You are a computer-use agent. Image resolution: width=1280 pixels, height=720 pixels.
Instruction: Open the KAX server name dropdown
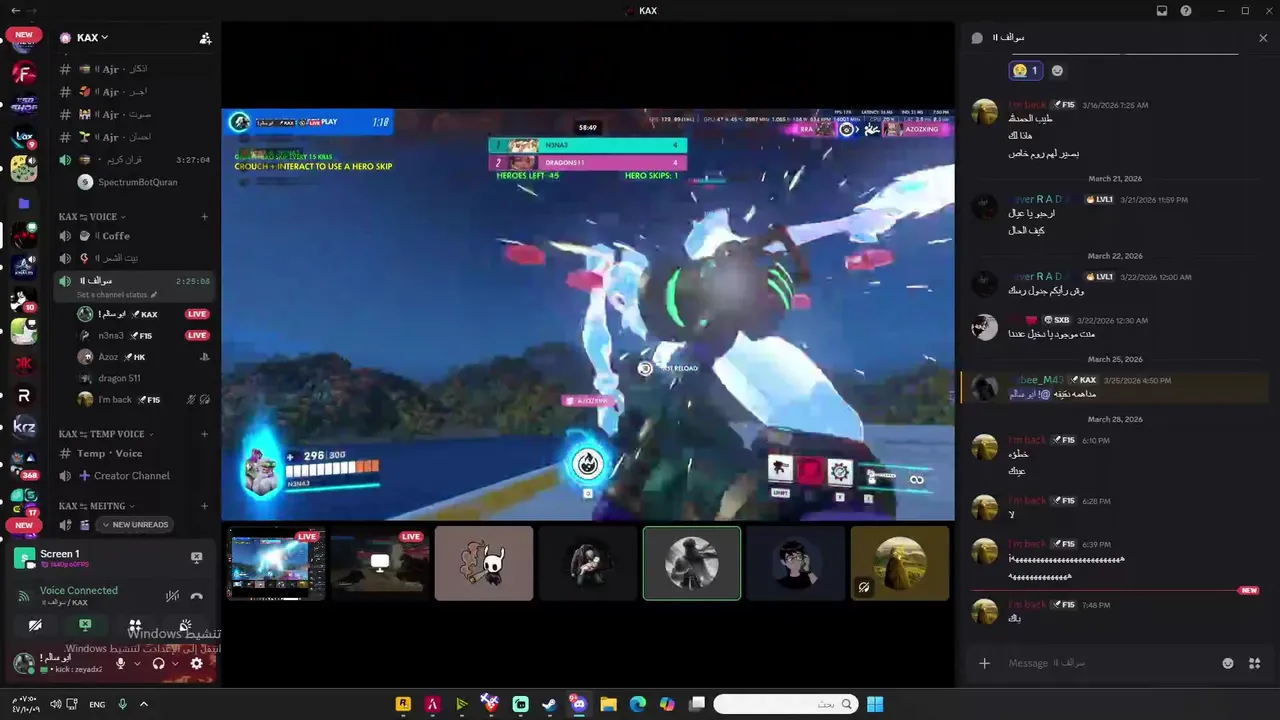[x=84, y=38]
